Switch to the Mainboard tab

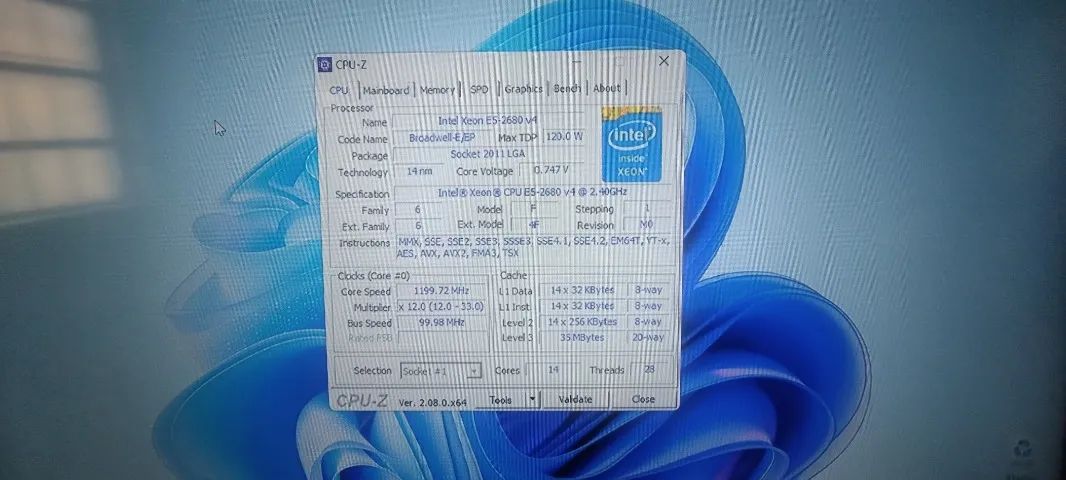click(385, 90)
